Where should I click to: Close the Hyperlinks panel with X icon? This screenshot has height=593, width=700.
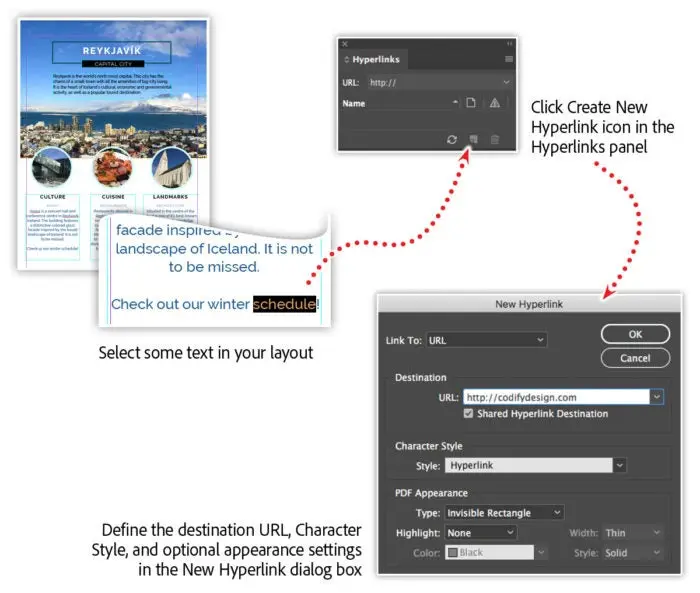pos(345,44)
